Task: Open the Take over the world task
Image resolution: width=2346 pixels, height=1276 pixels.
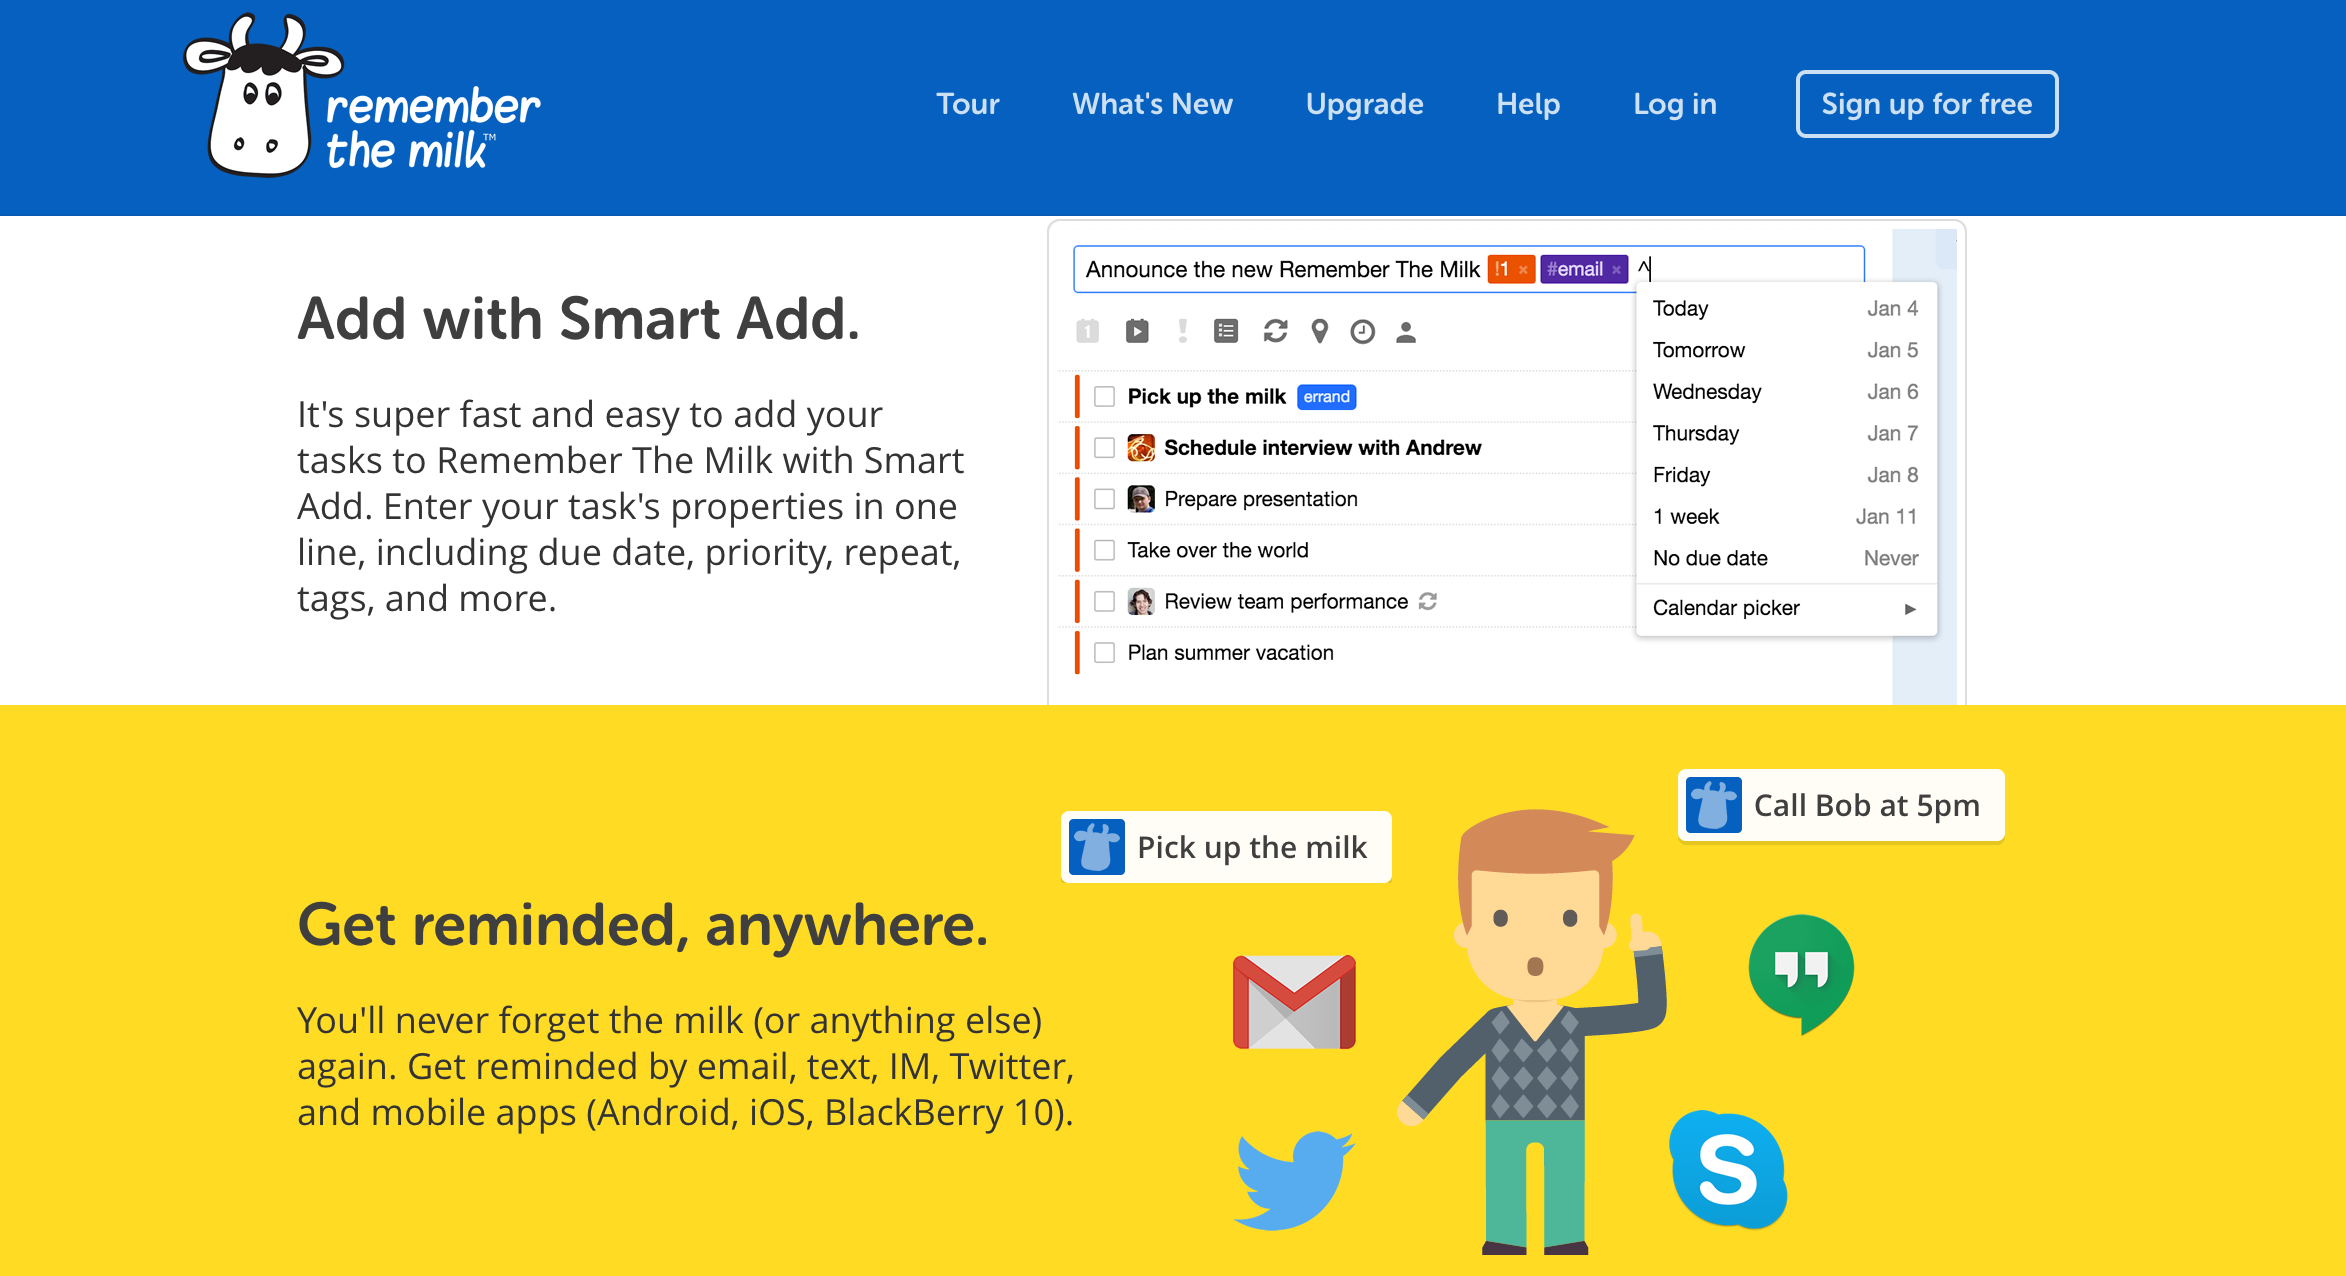Action: point(1217,550)
